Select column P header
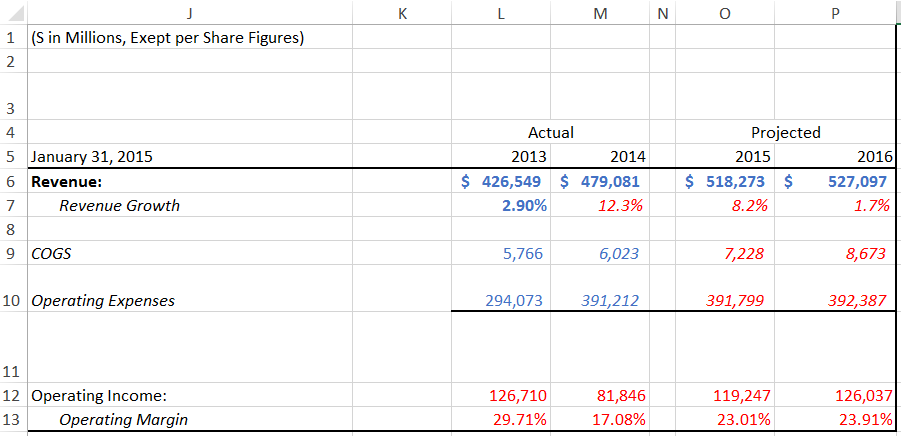Viewport: 901px width, 436px height. (x=835, y=14)
